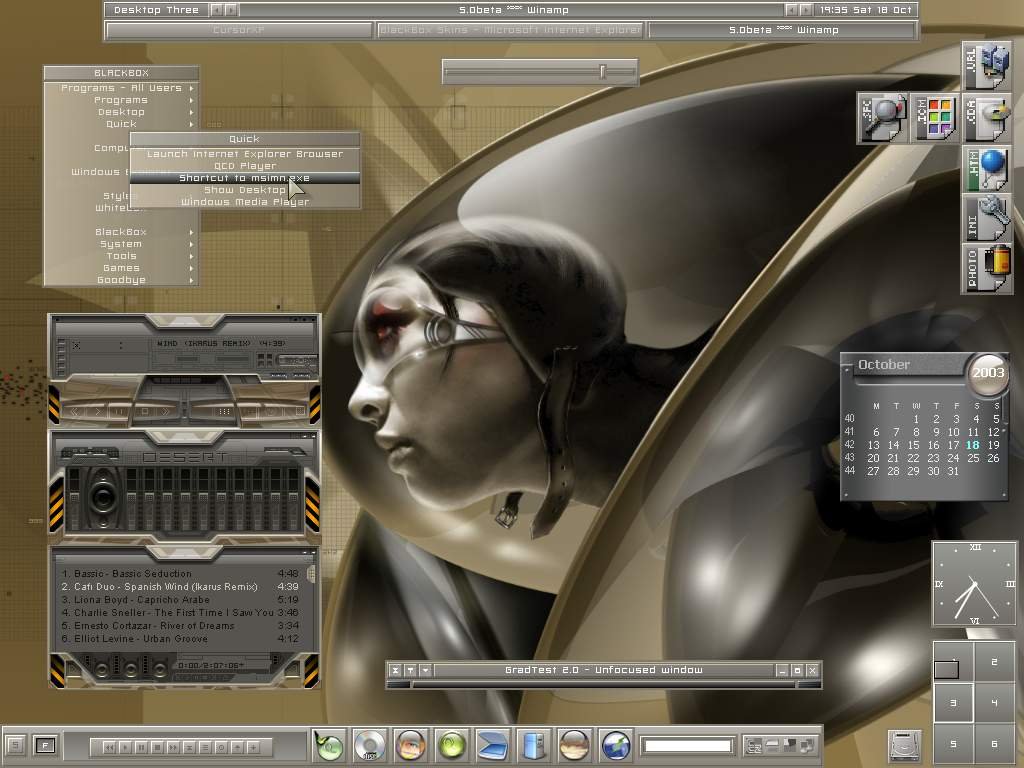
Task: Click plus button in bottom toolbar controls
Action: [253, 746]
